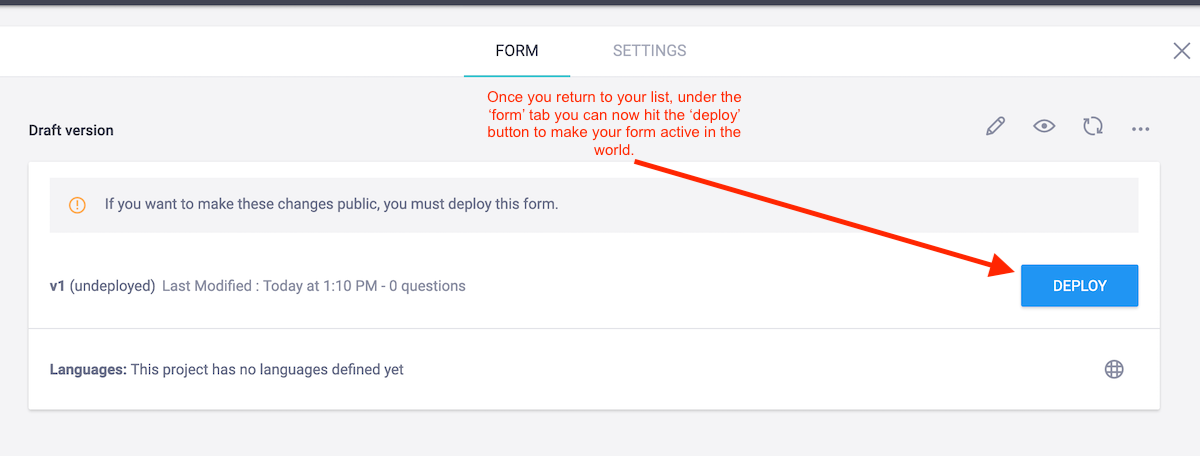Click the orange warning icon in banner
The height and width of the screenshot is (456, 1200).
click(x=77, y=205)
